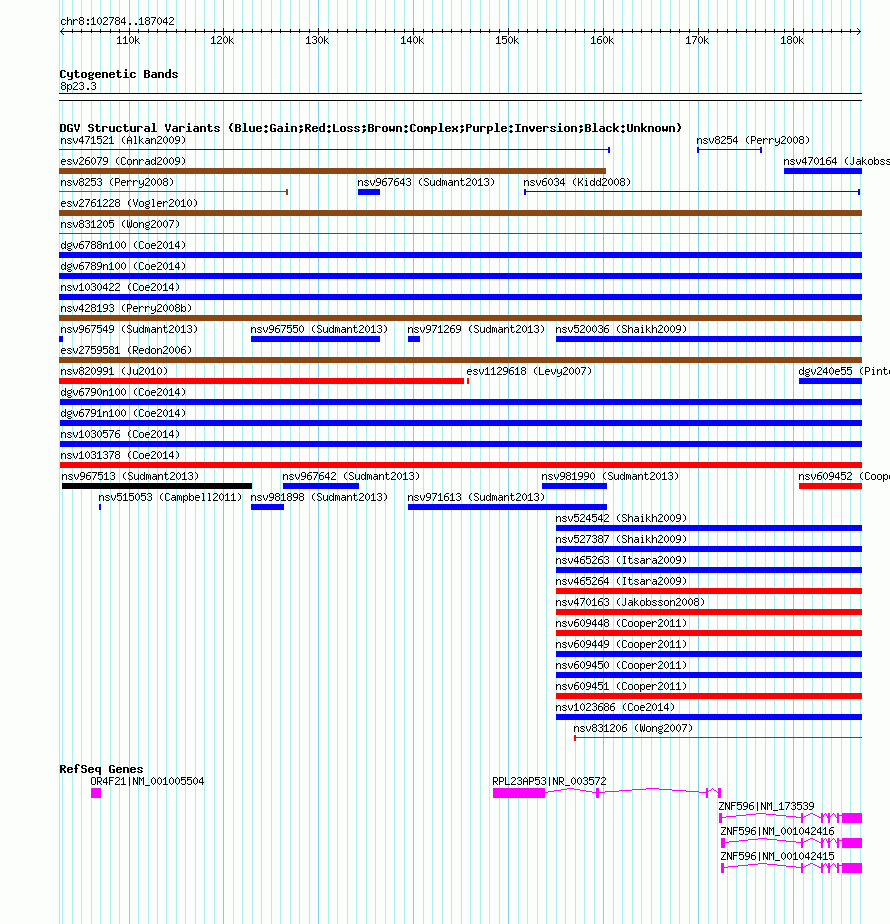Open dgv6791n100 (Coe2014) label
The image size is (890, 924).
[123, 413]
